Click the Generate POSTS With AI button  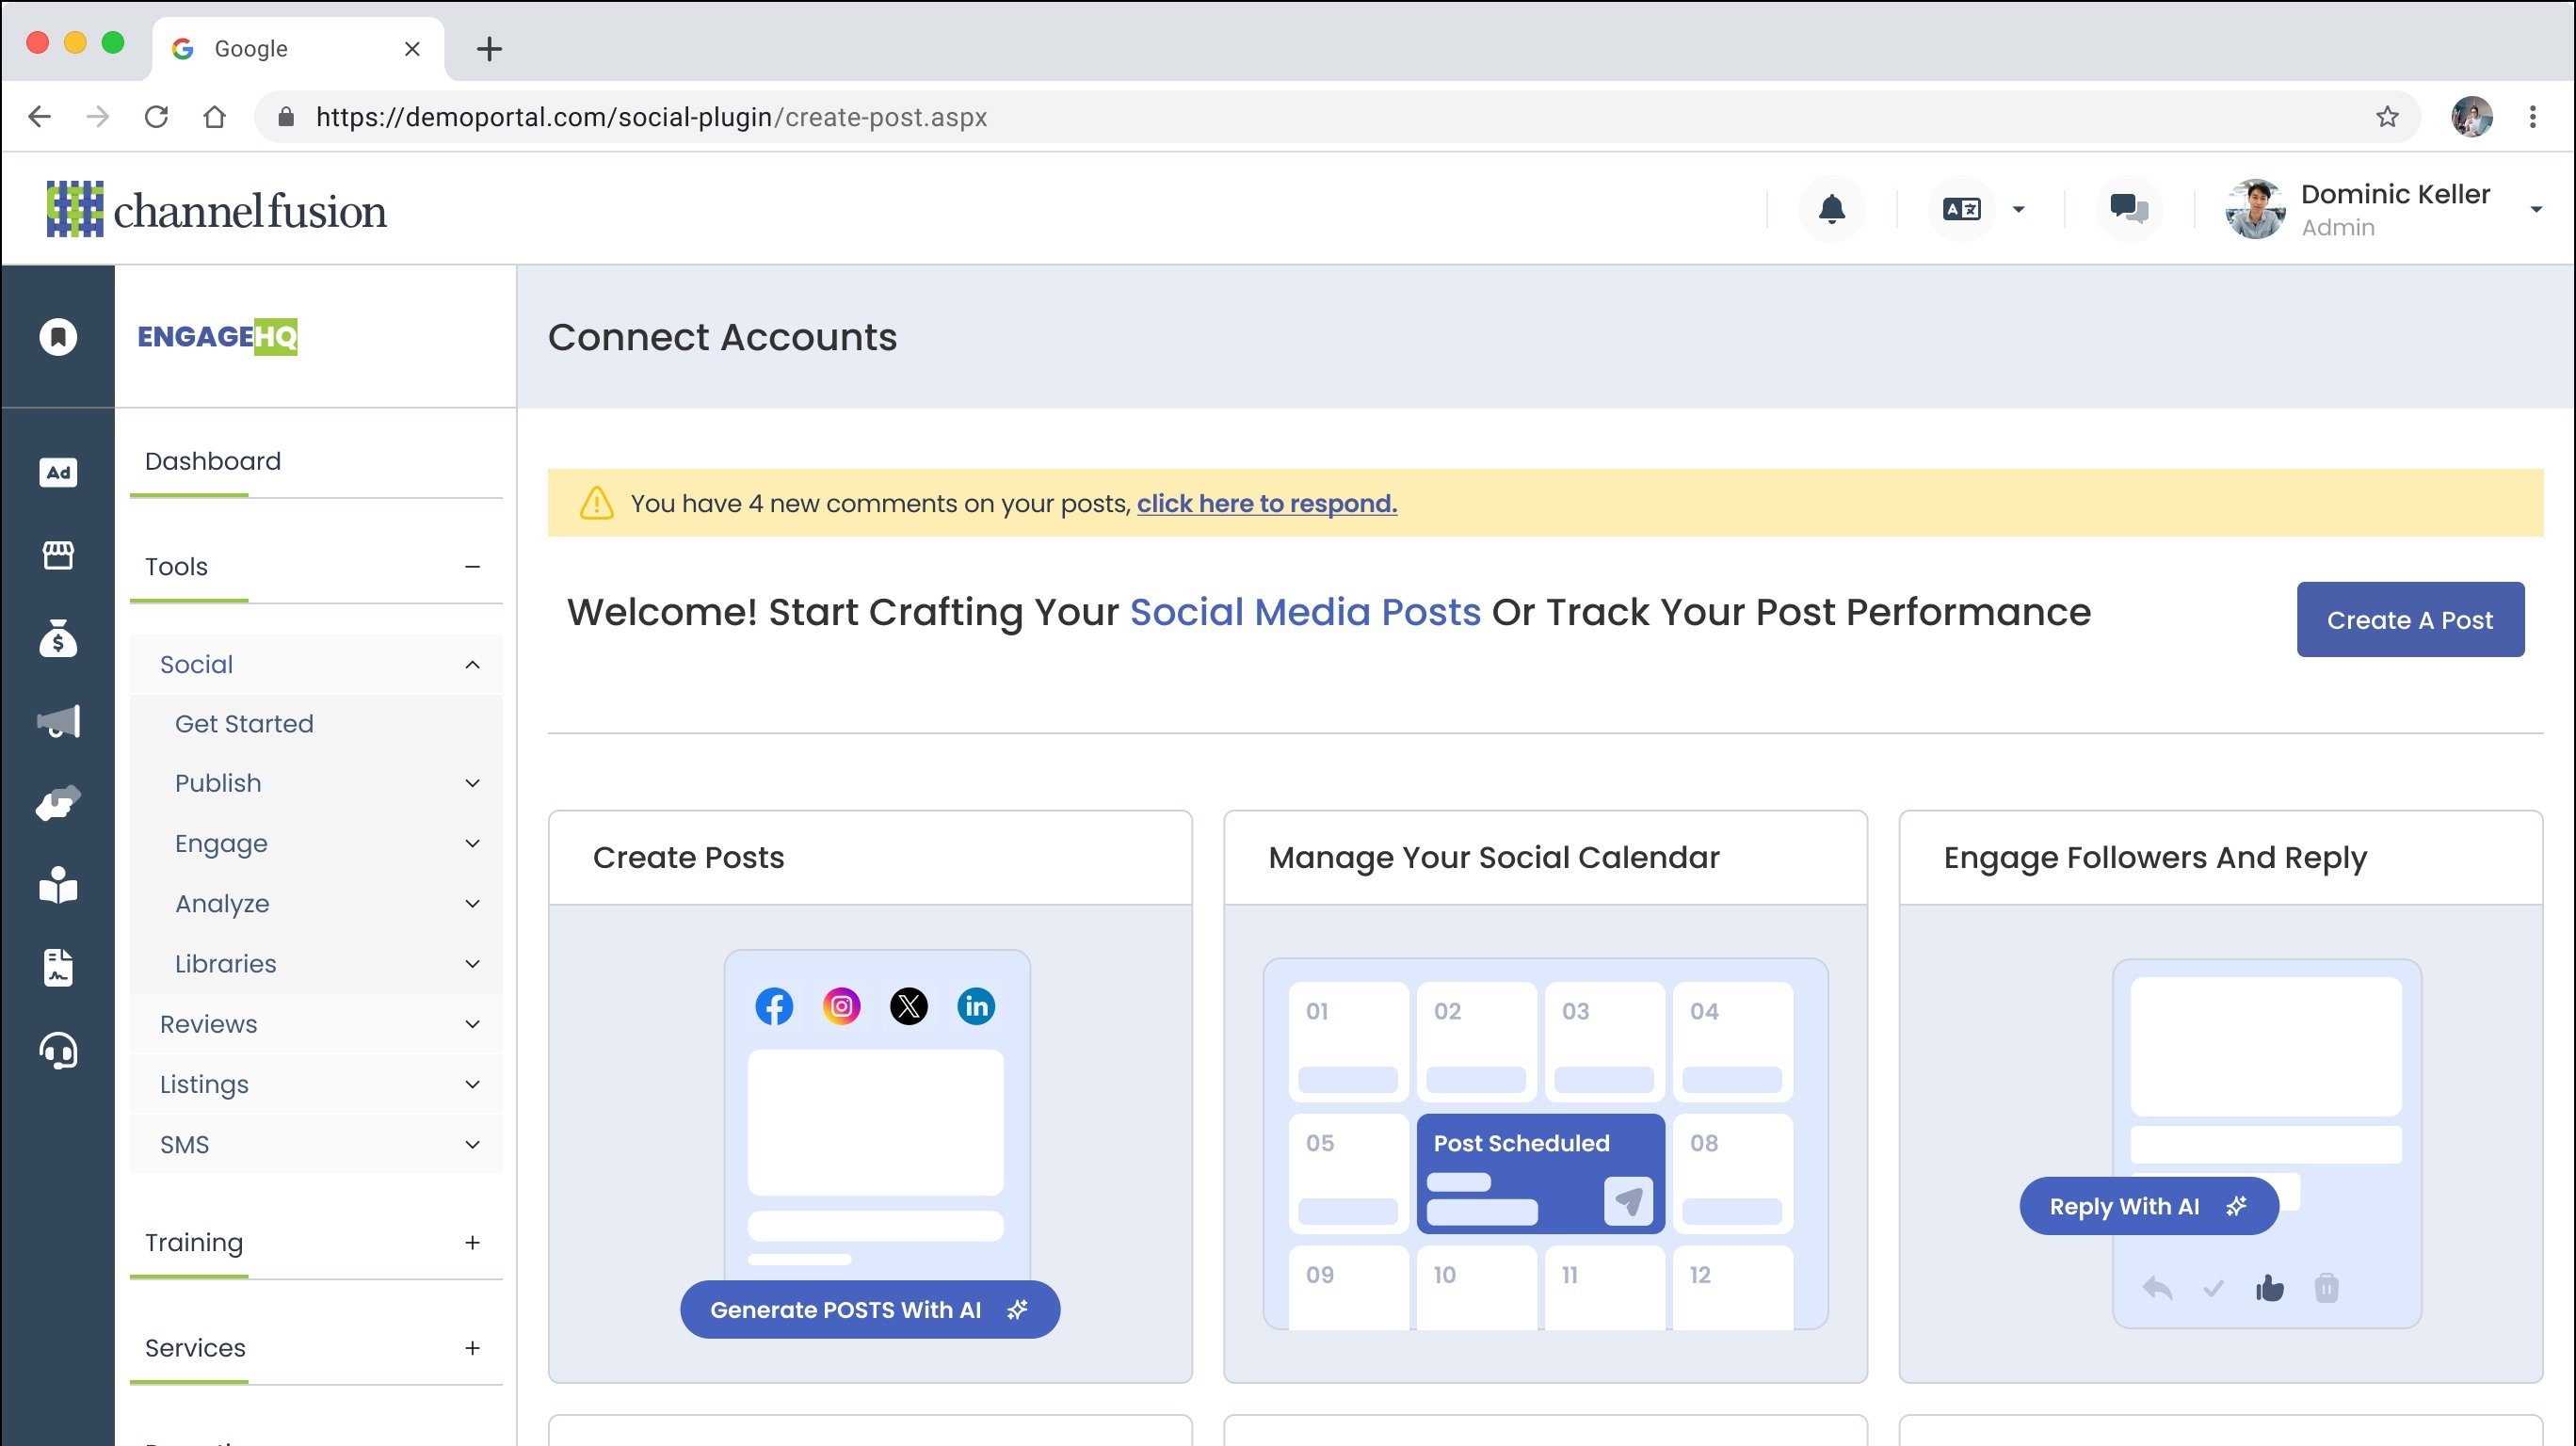pos(869,1309)
